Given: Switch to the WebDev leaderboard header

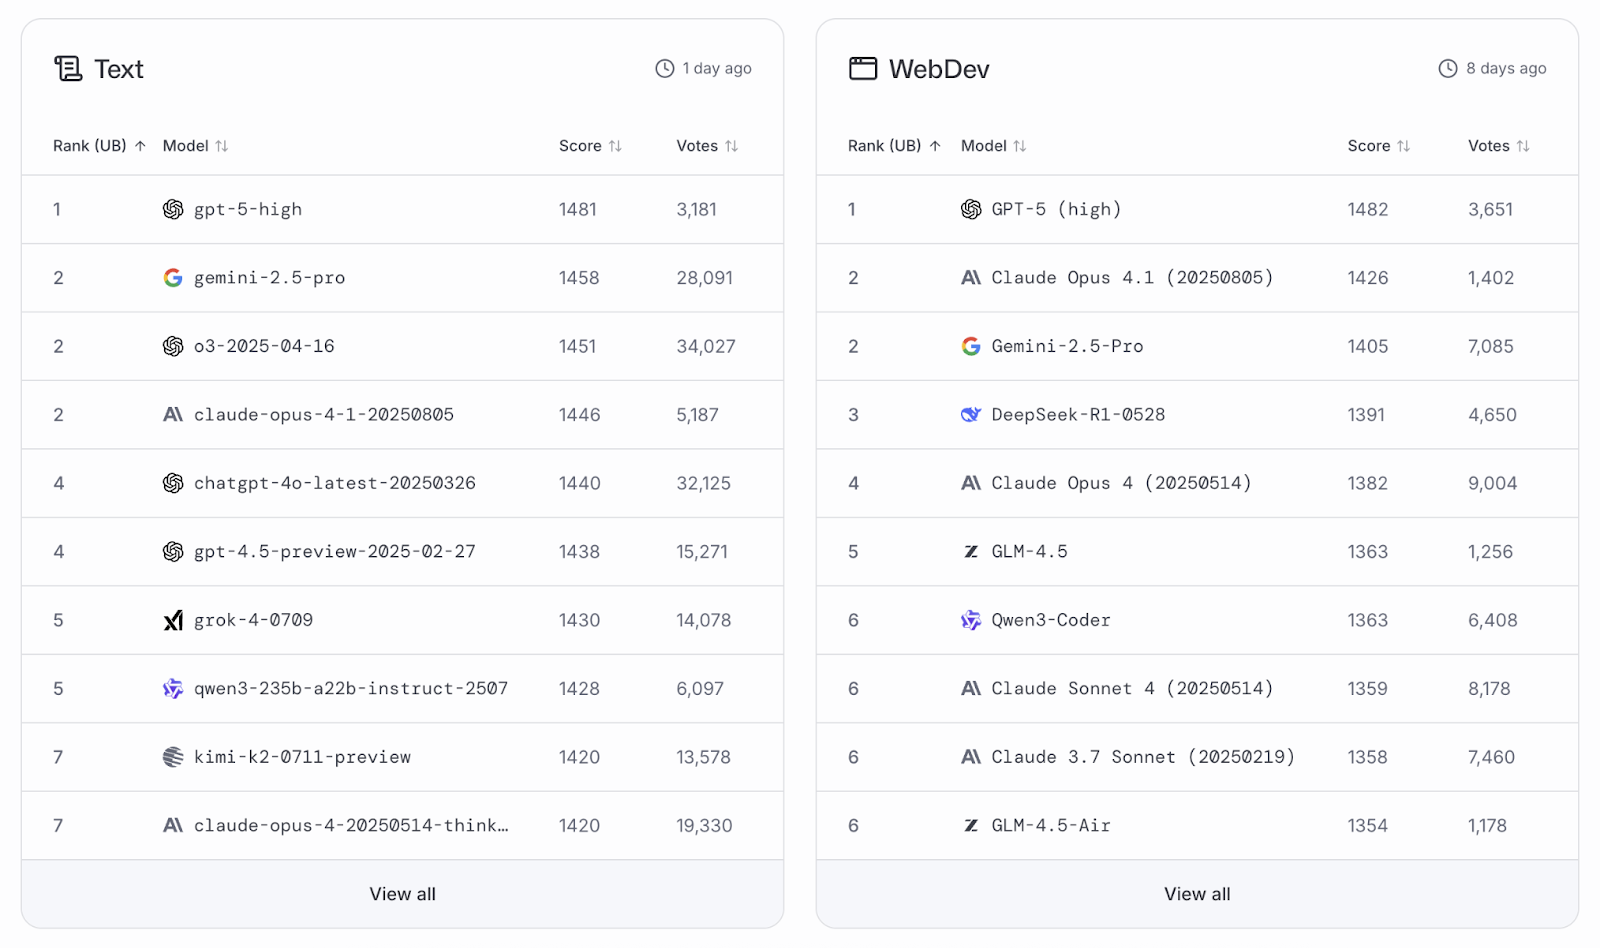Looking at the screenshot, I should (939, 68).
